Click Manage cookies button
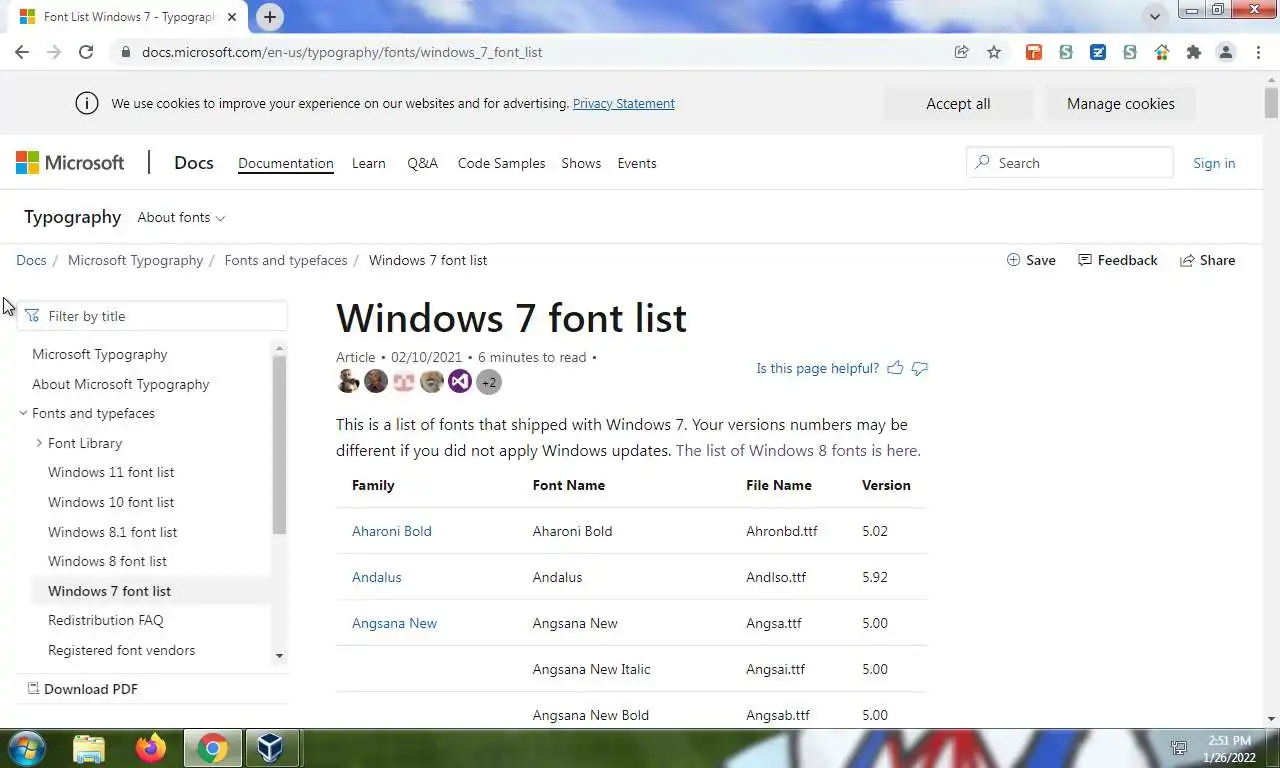 [1120, 104]
